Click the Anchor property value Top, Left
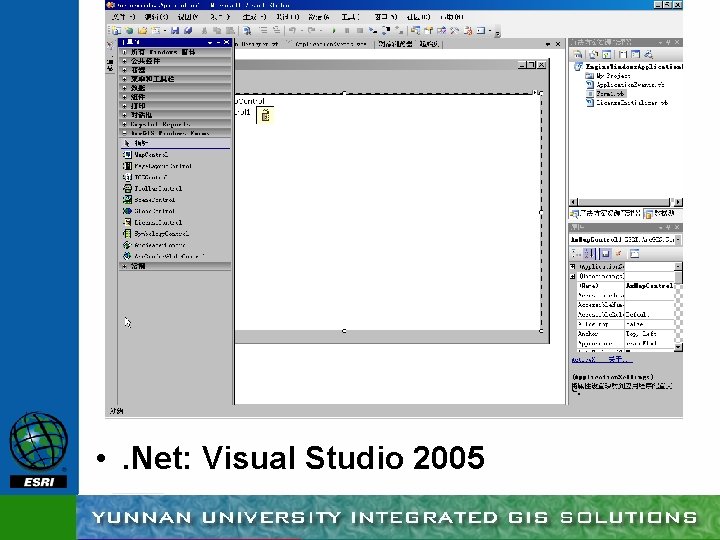Viewport: 720px width, 540px height. (649, 334)
